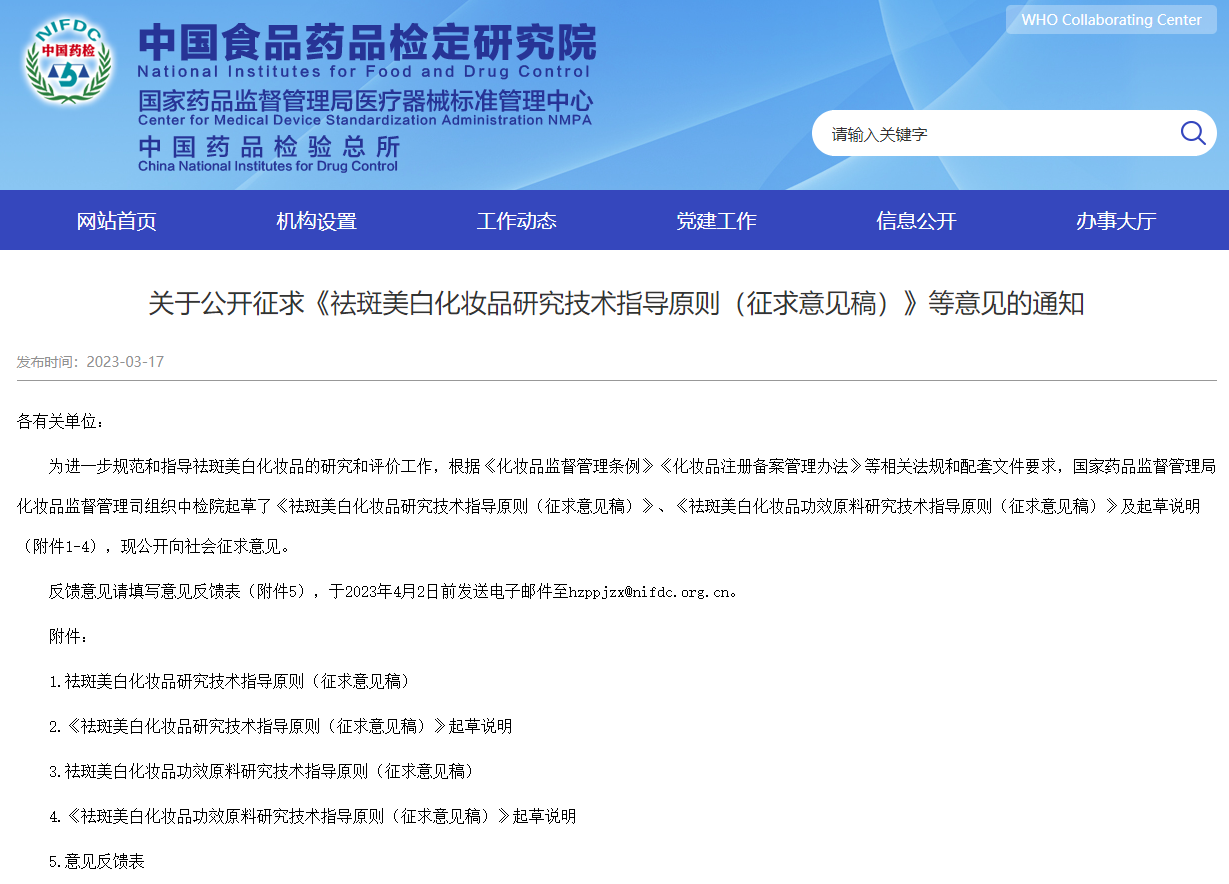Open the 网站首页 navigation menu item
Screen dimensions: 1229x884
click(116, 221)
